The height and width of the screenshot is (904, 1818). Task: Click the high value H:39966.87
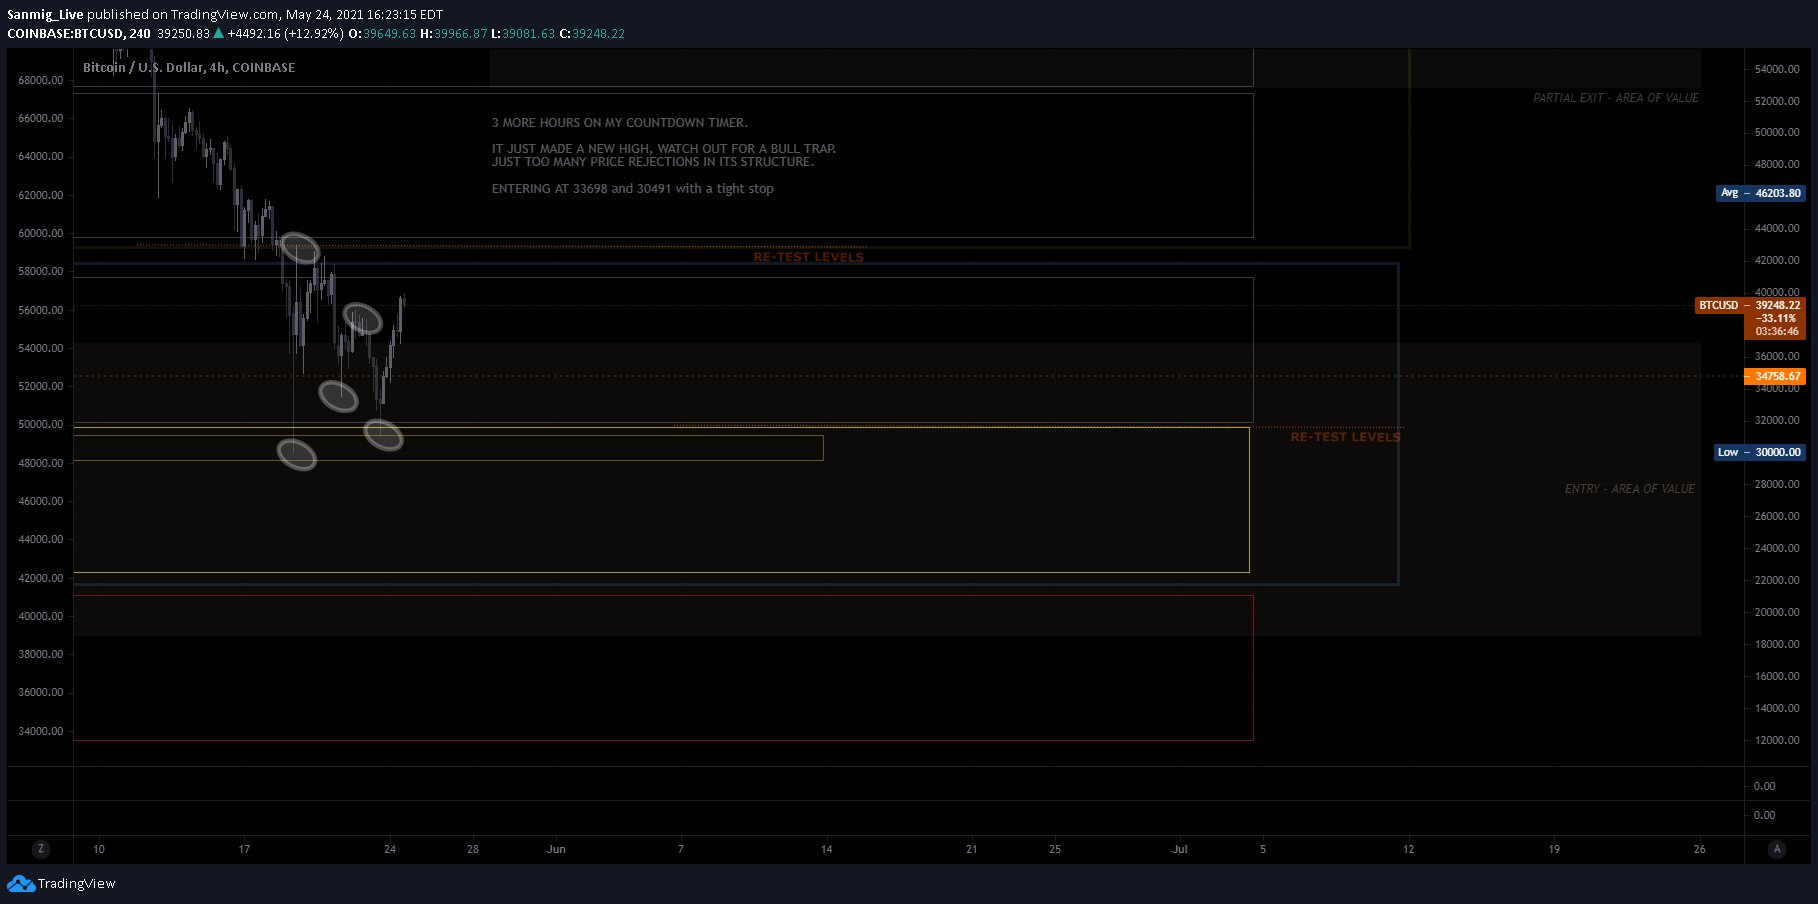pyautogui.click(x=454, y=33)
